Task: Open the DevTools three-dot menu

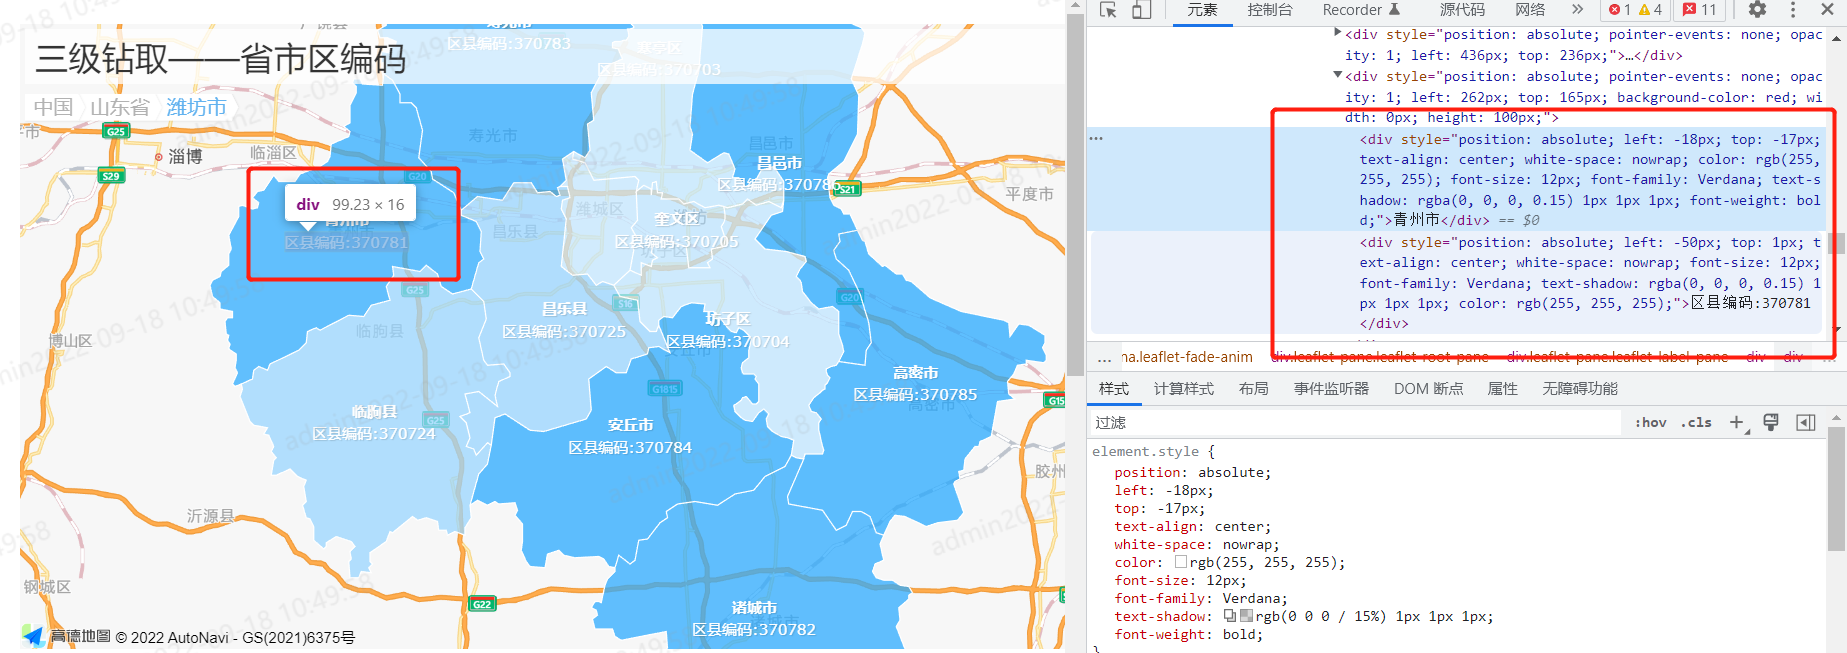Action: pyautogui.click(x=1792, y=10)
